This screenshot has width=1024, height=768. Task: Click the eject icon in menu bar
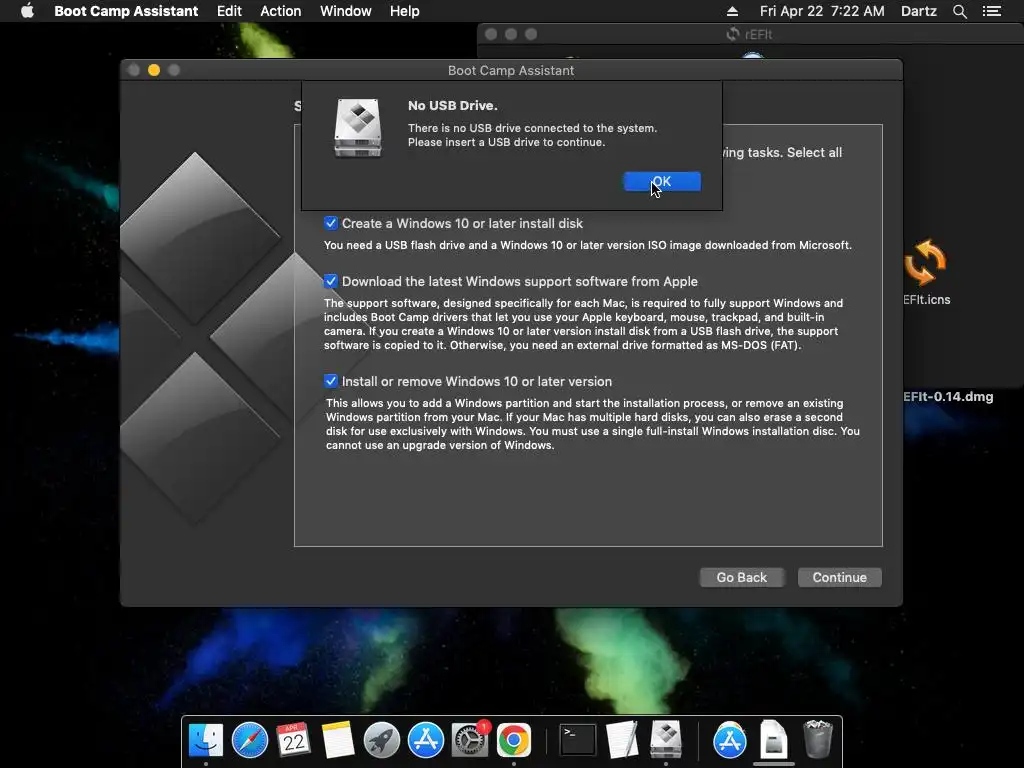click(732, 11)
